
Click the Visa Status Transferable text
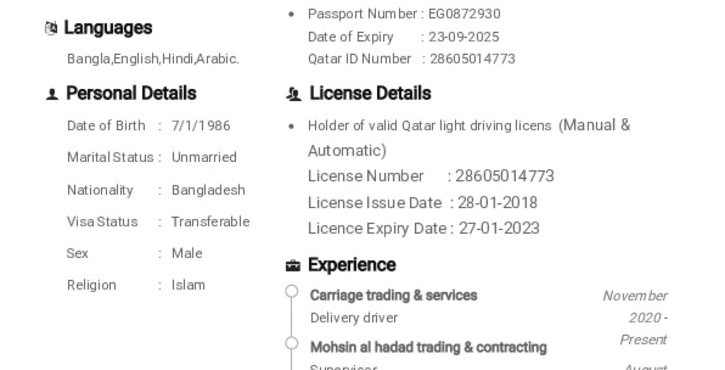[x=211, y=222]
